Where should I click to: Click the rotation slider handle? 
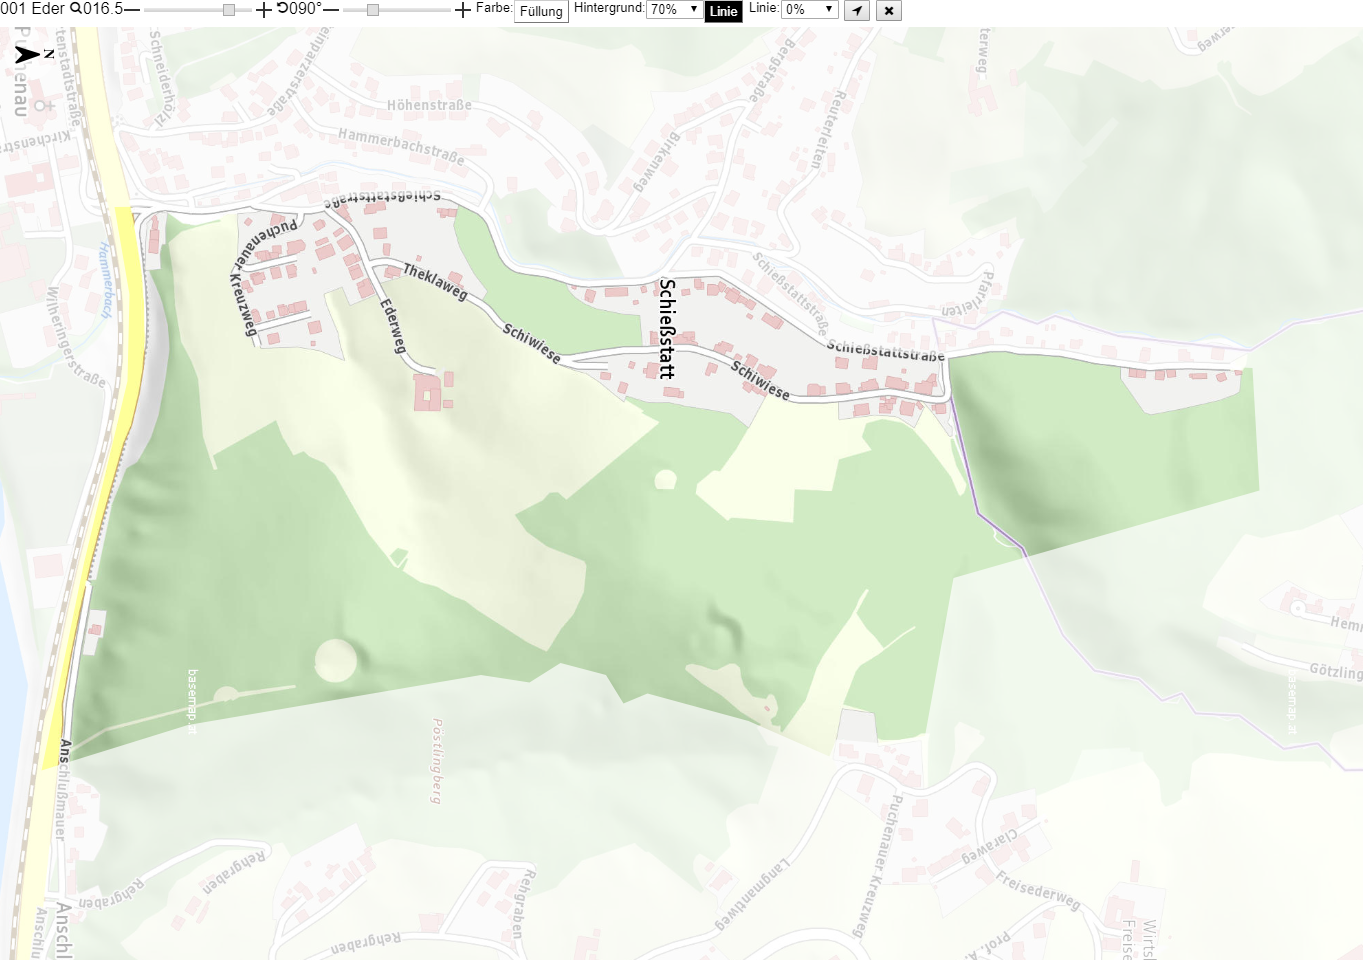click(373, 10)
